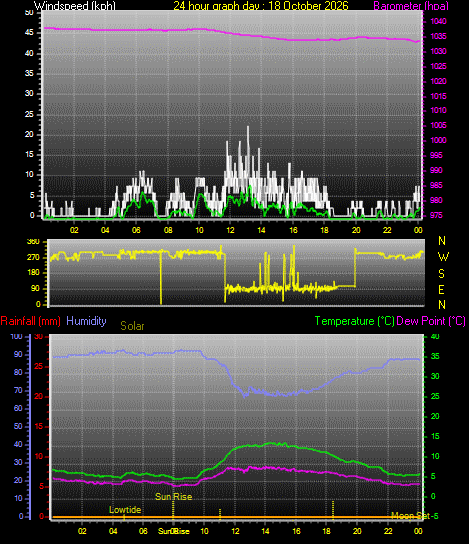Click the 'Windspeed (kph)' axis title
Image resolution: width=469 pixels, height=544 pixels.
pyautogui.click(x=75, y=6)
